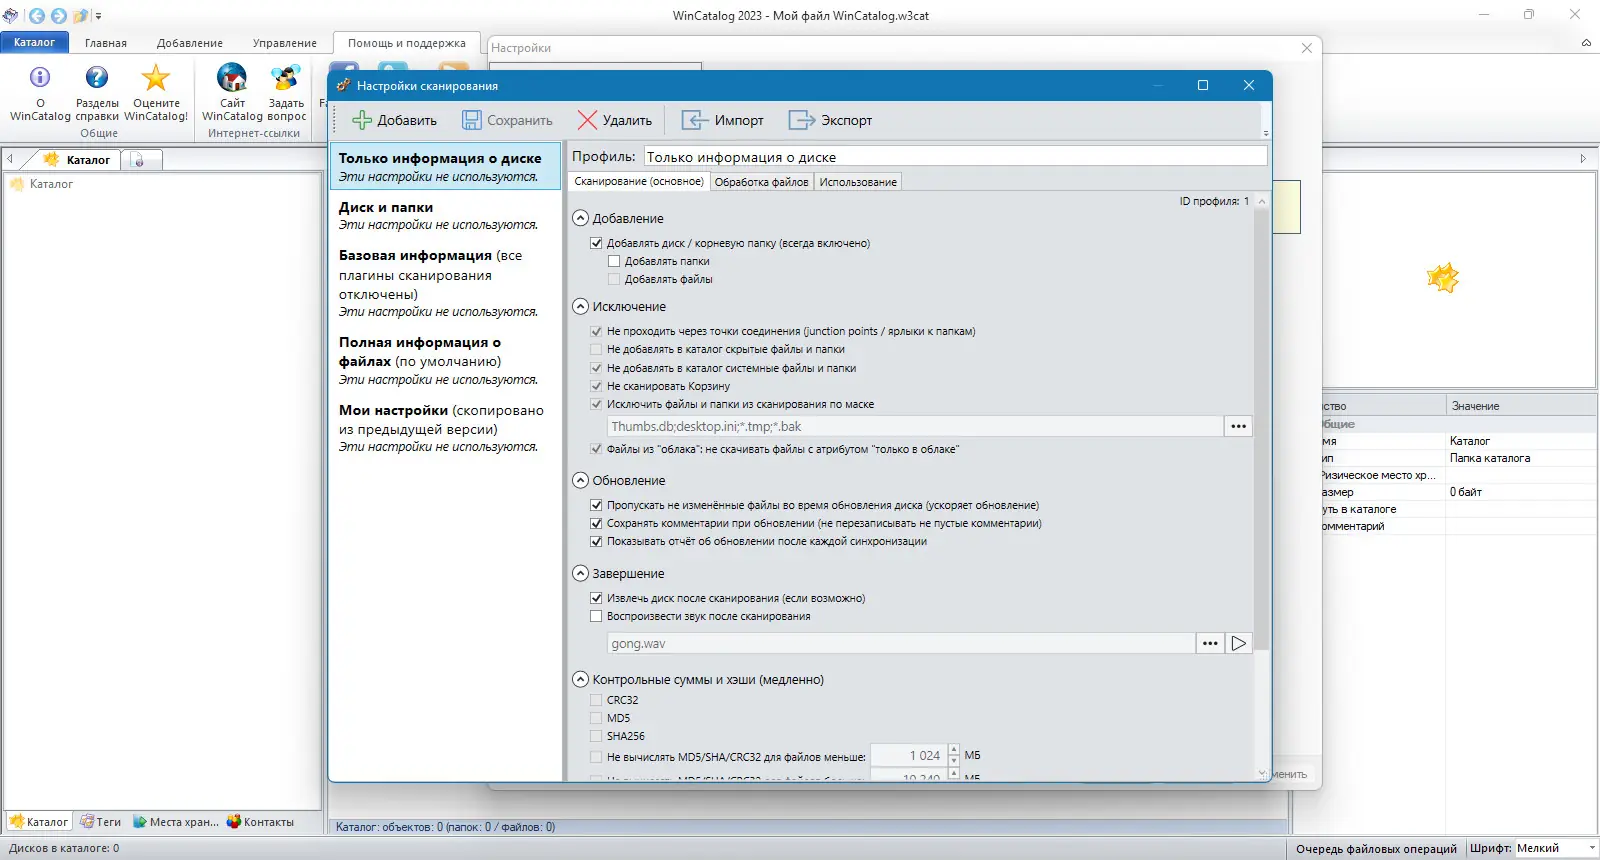Click the Save profile floppy icon

click(x=472, y=120)
